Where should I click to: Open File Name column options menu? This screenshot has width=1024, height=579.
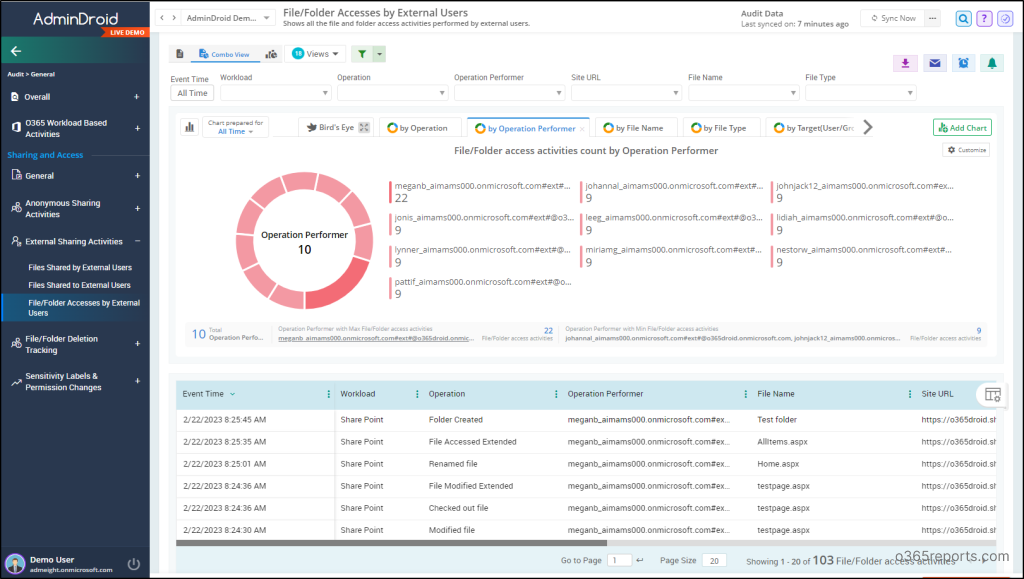click(x=910, y=394)
